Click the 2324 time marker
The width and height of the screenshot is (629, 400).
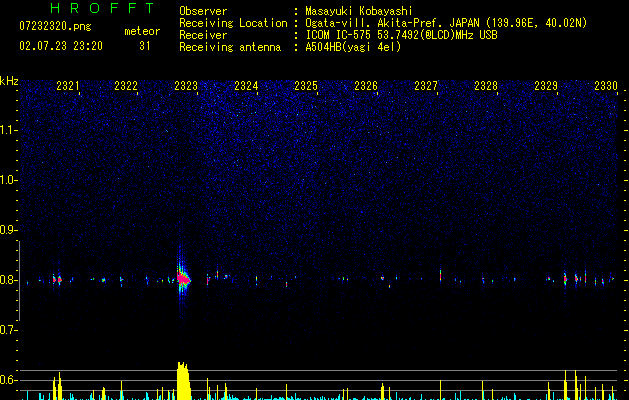(246, 86)
